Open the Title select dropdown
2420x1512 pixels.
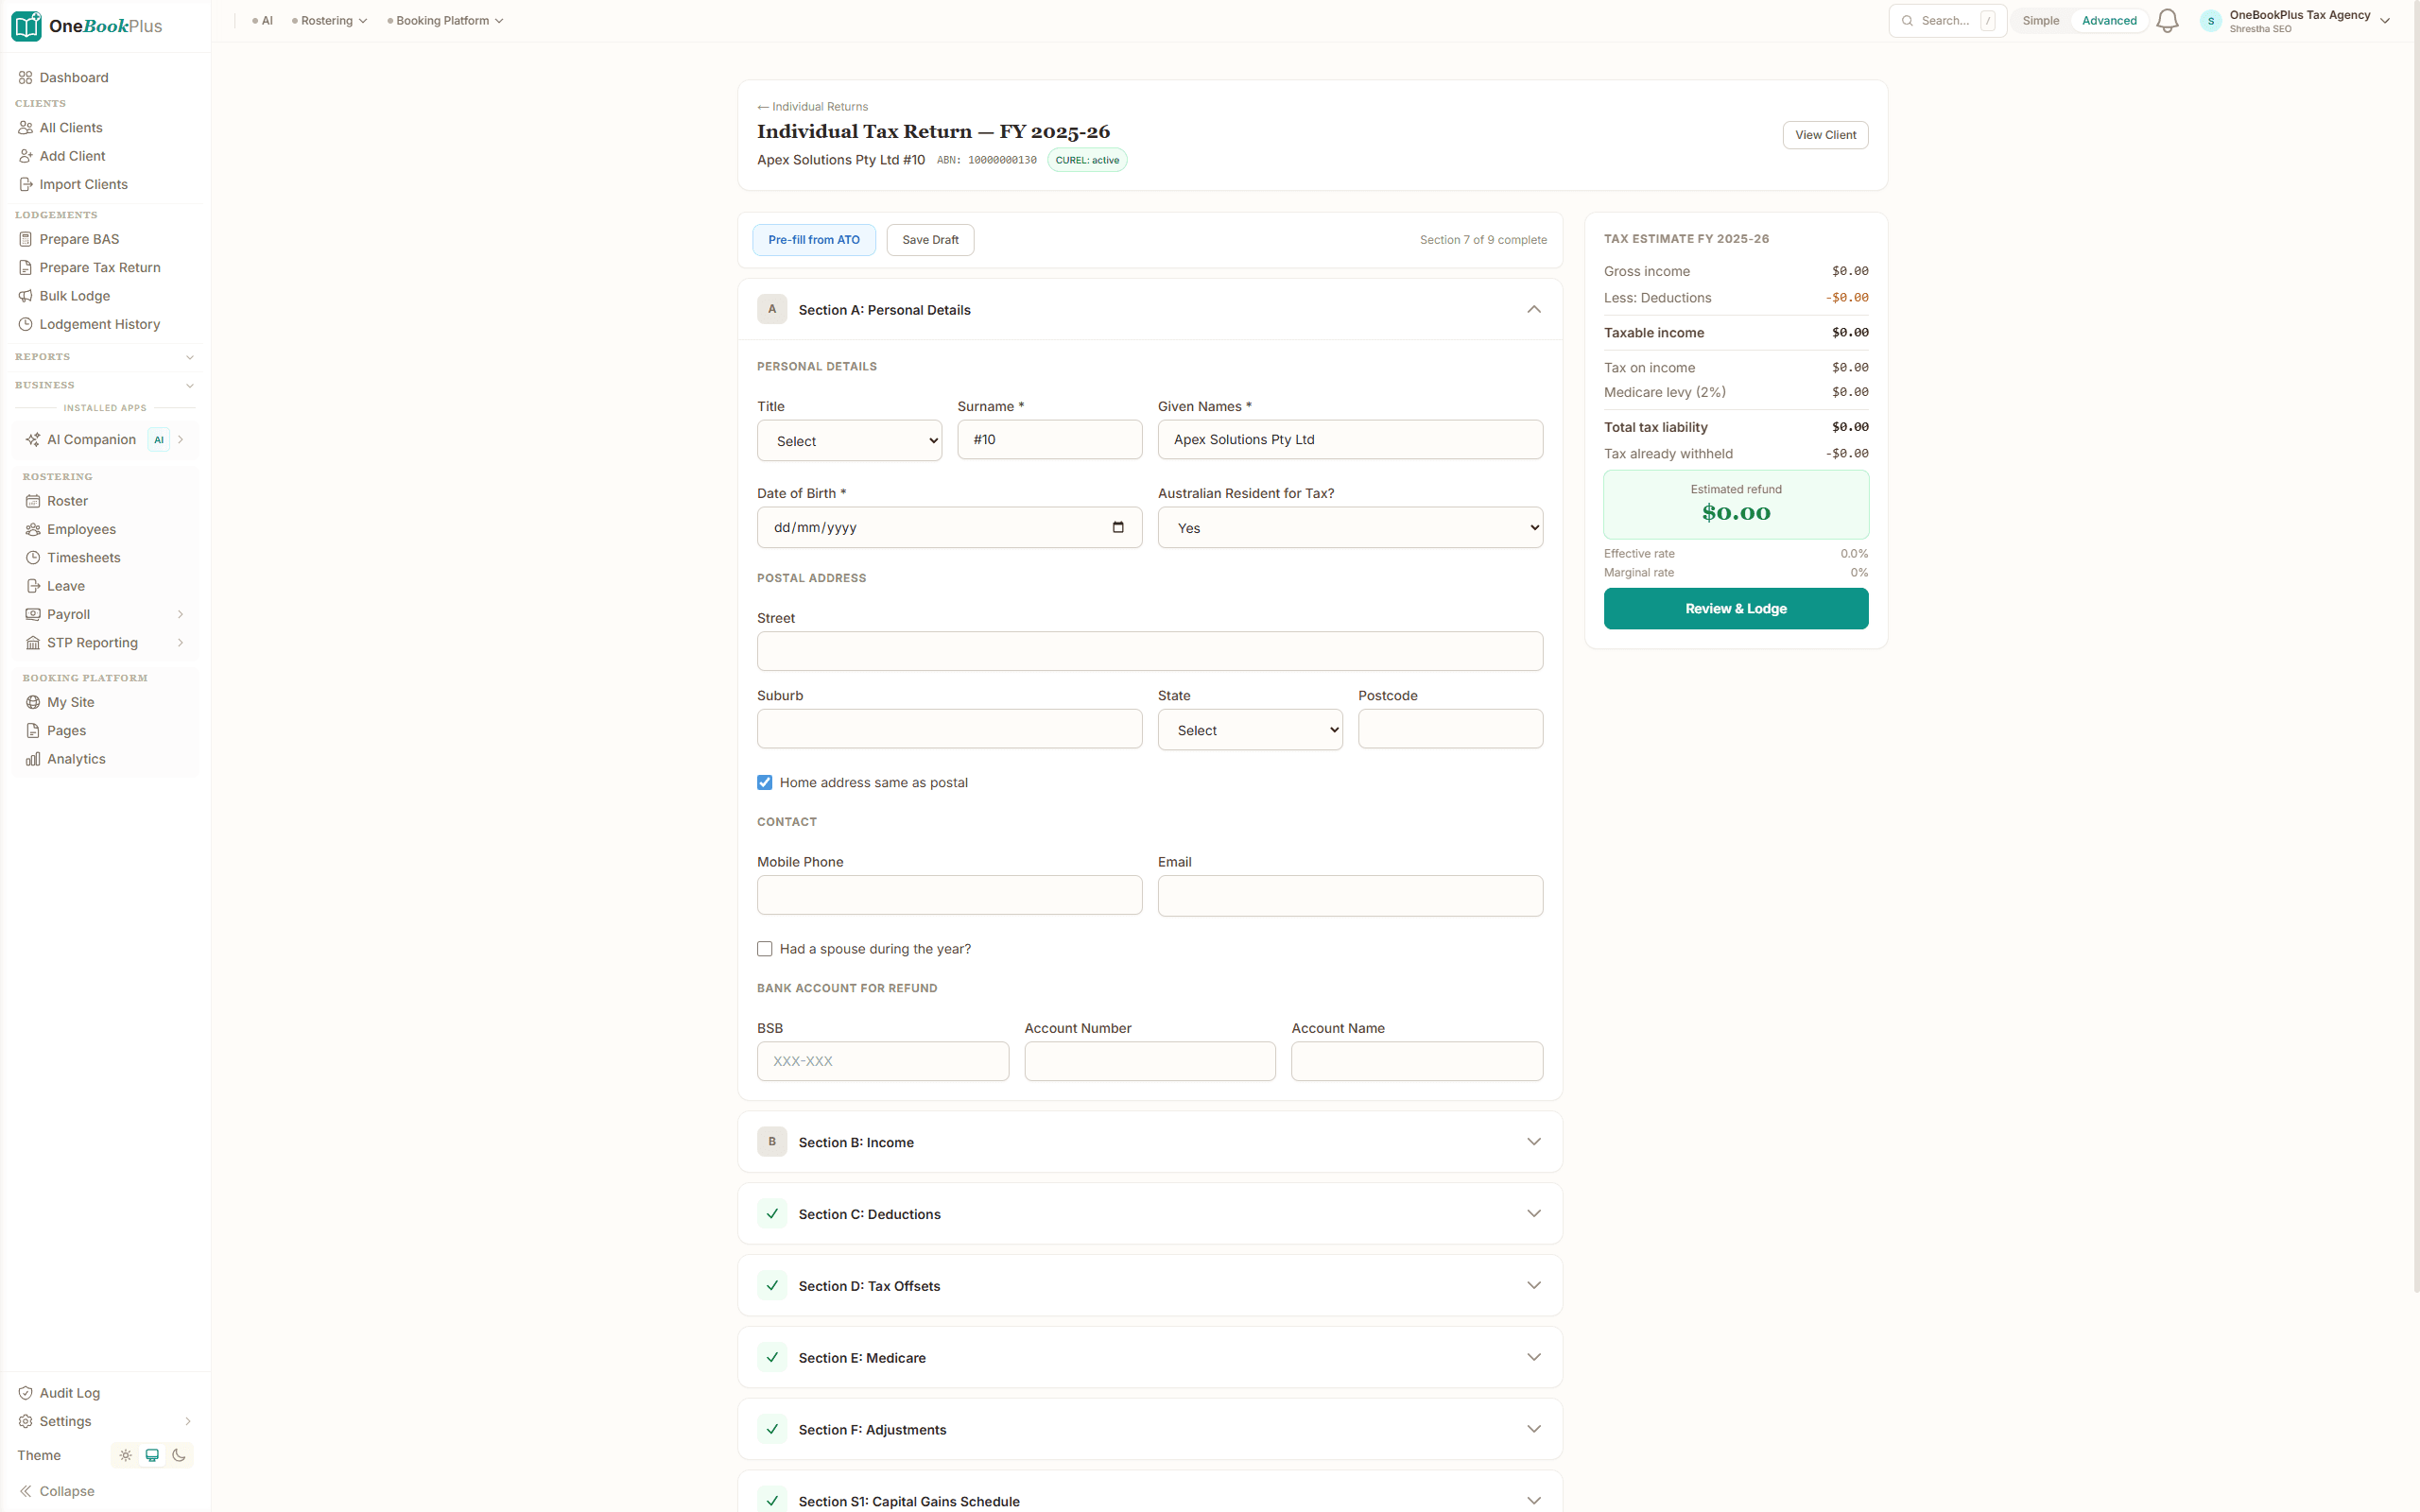pyautogui.click(x=849, y=440)
